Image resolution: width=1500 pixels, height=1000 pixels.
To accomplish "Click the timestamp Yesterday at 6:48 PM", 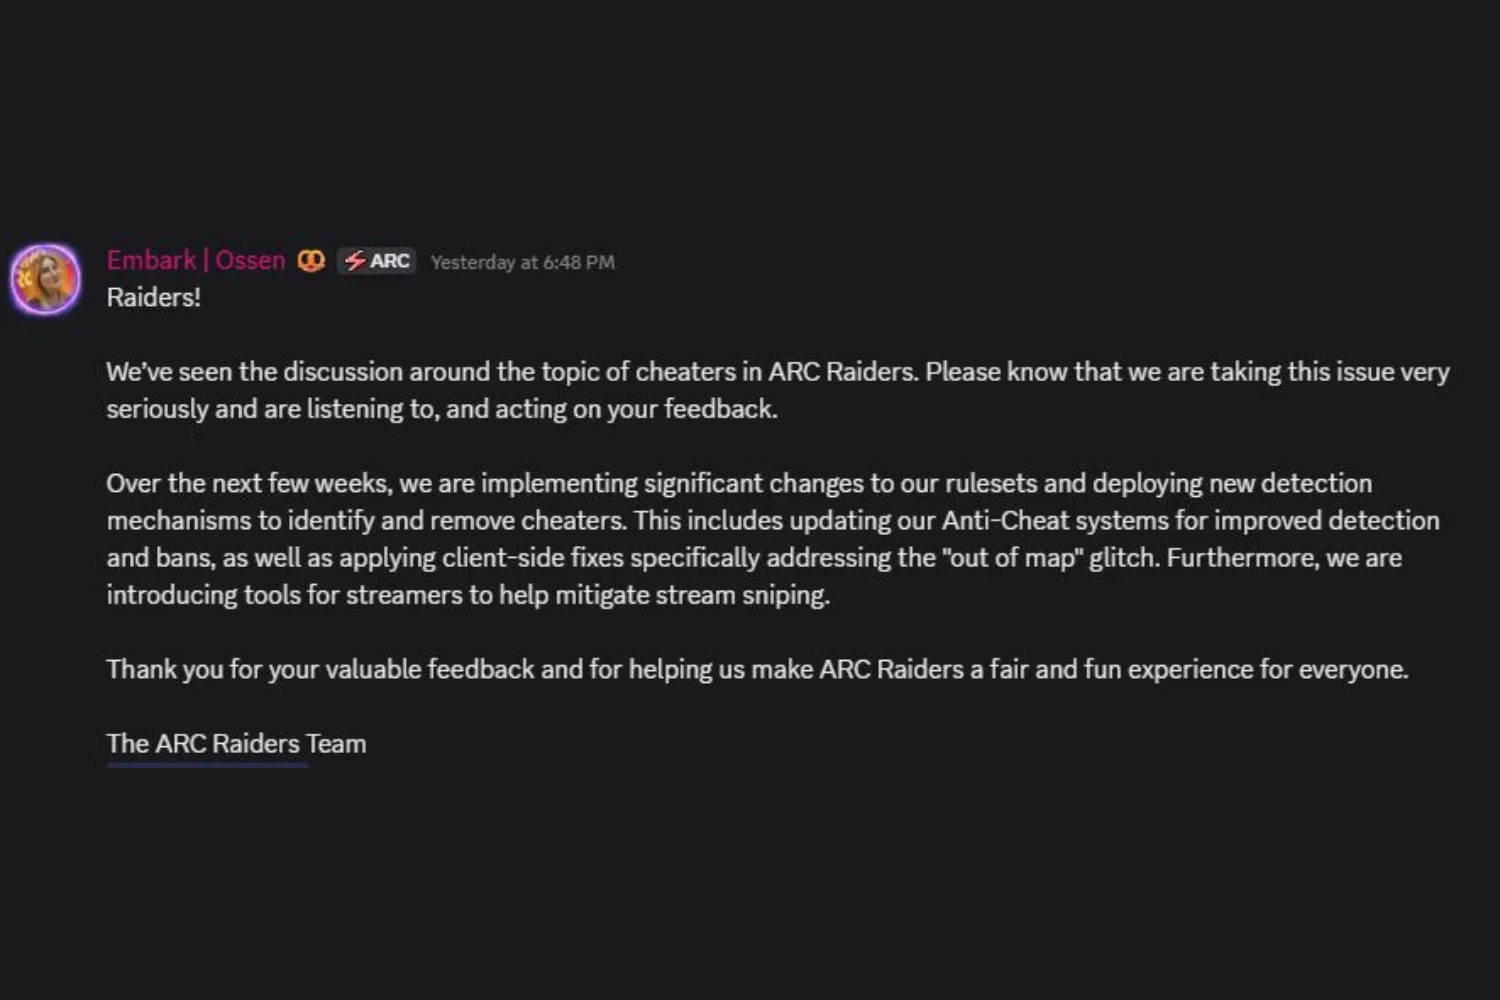I will tap(522, 261).
